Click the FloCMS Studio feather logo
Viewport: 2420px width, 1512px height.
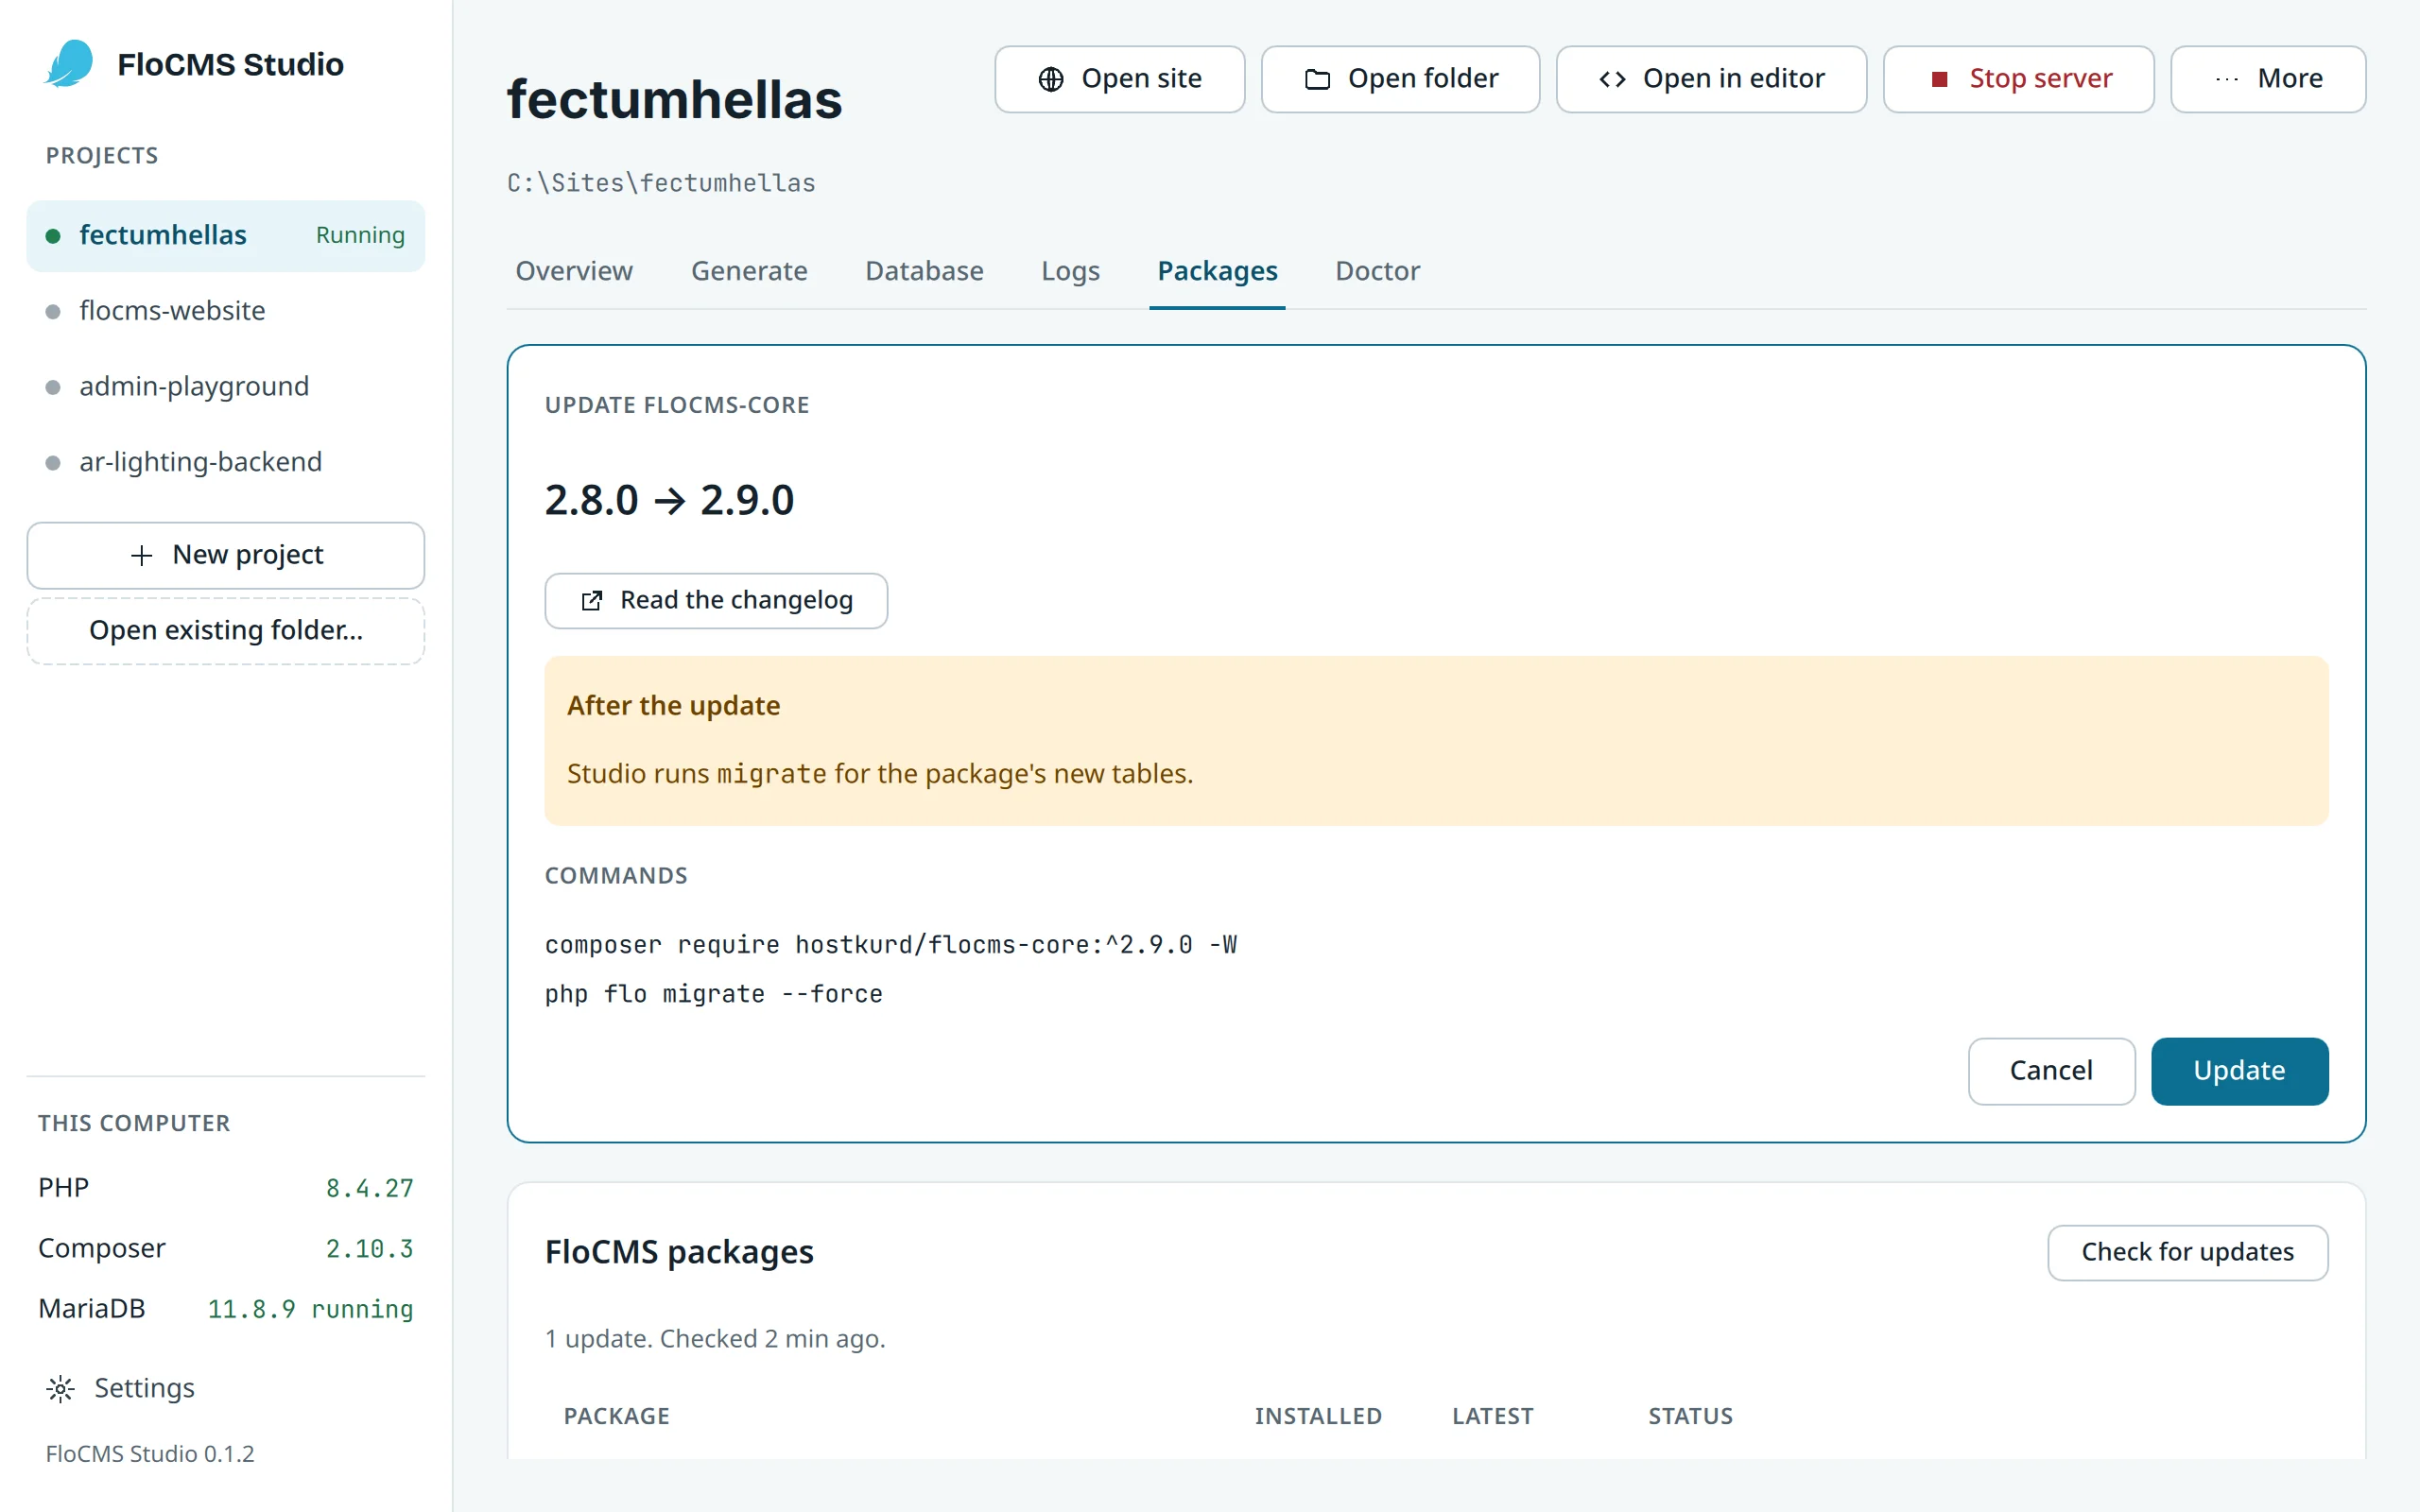(x=70, y=64)
